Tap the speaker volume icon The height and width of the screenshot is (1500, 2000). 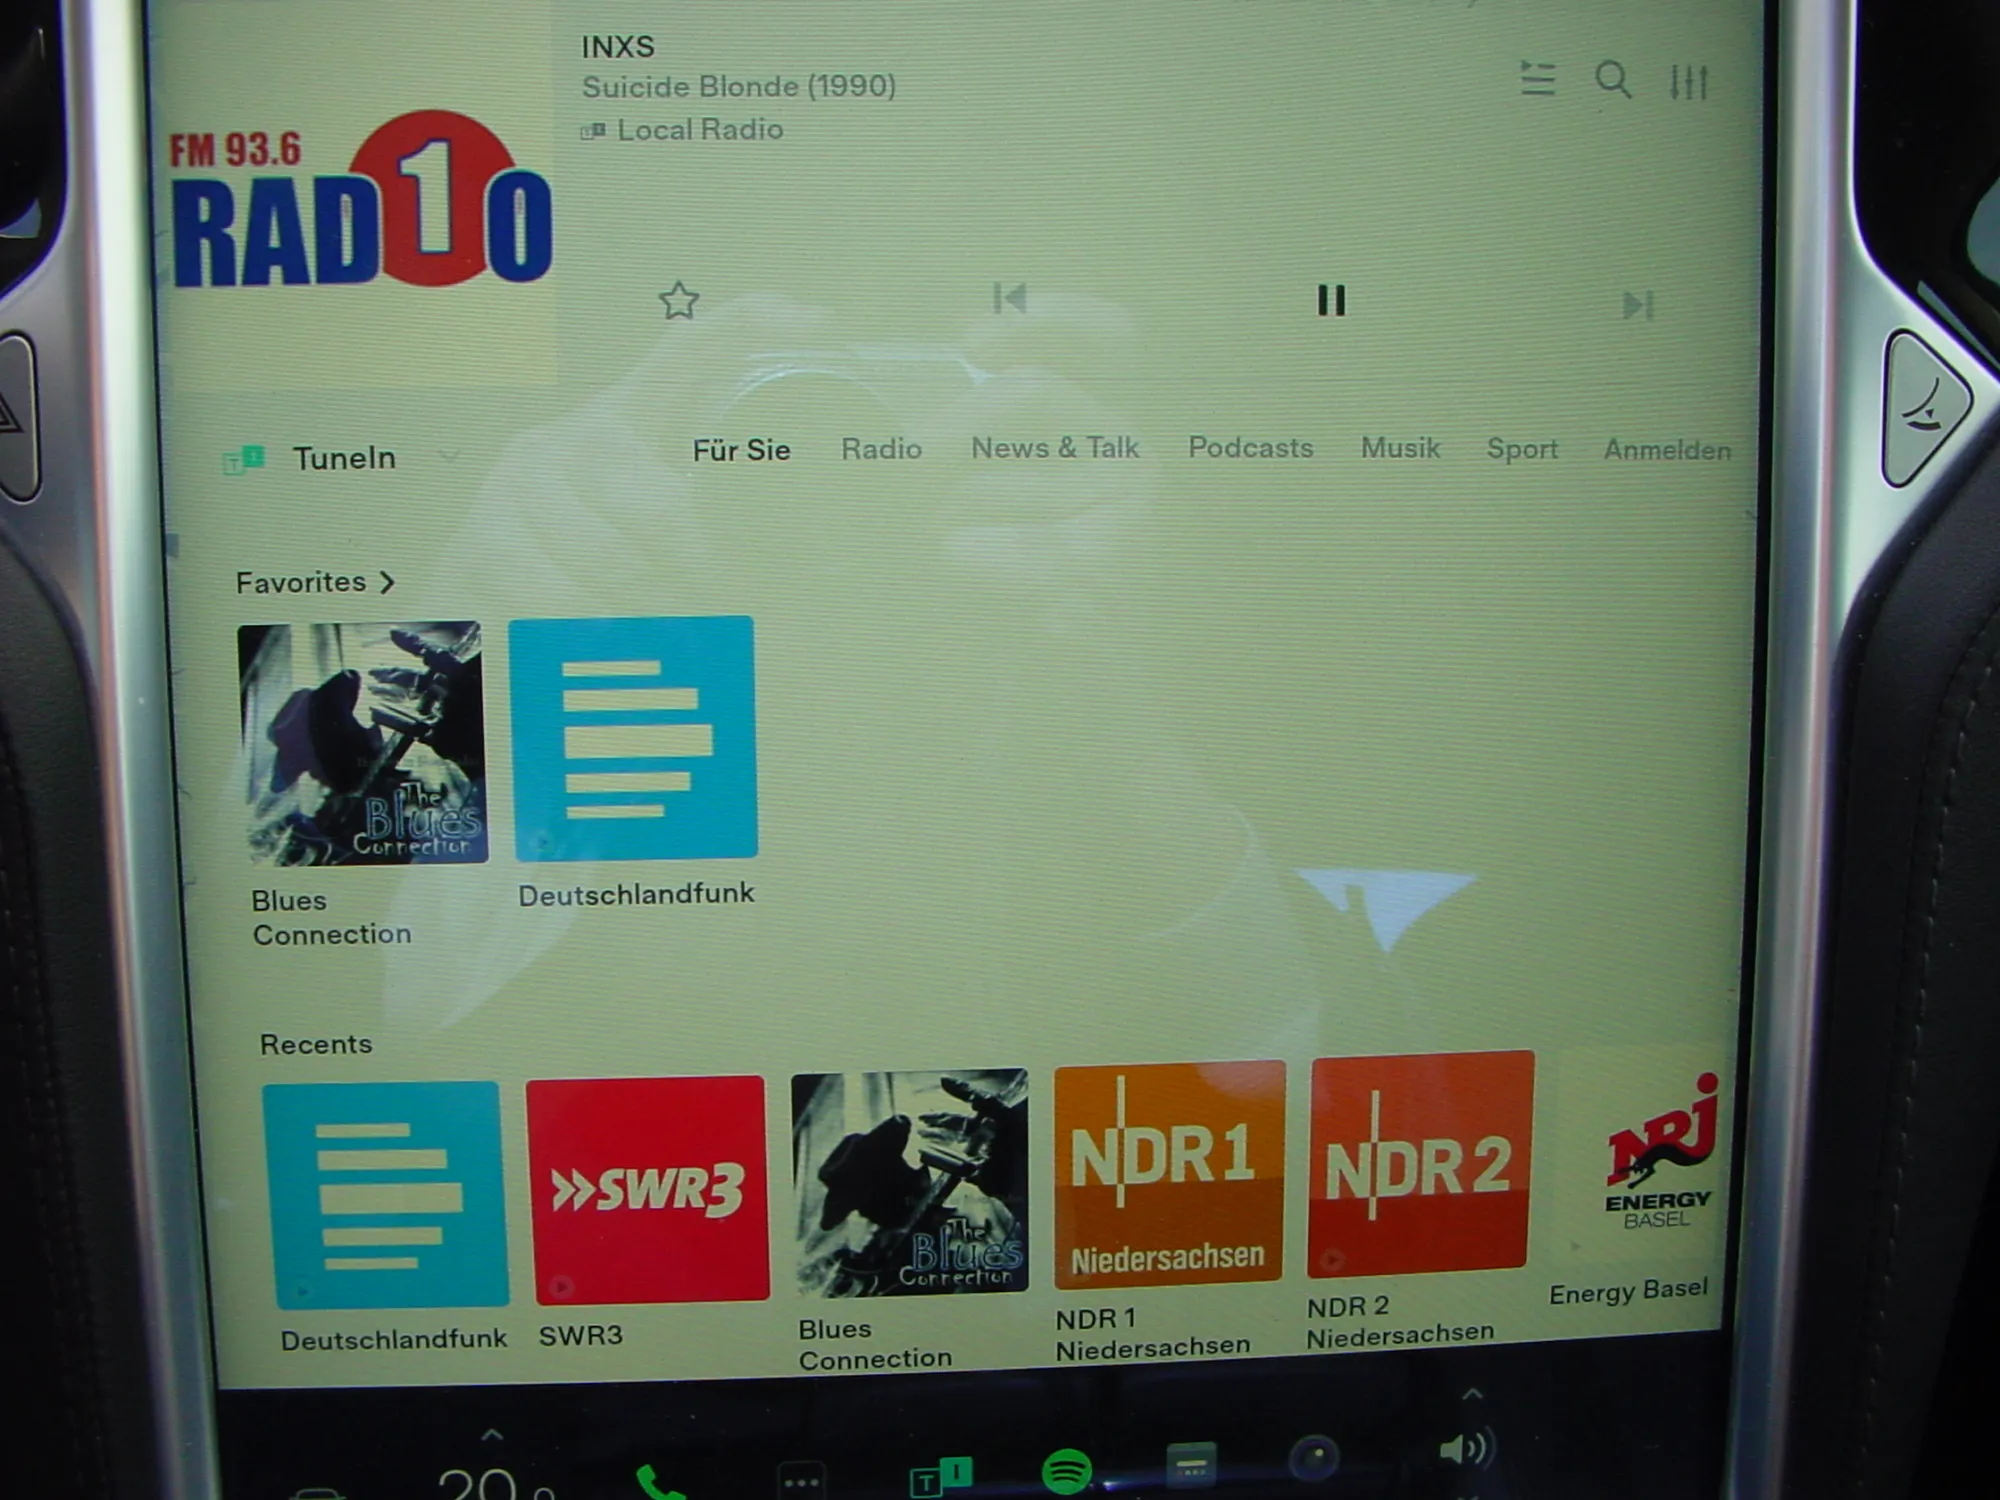(x=1464, y=1449)
